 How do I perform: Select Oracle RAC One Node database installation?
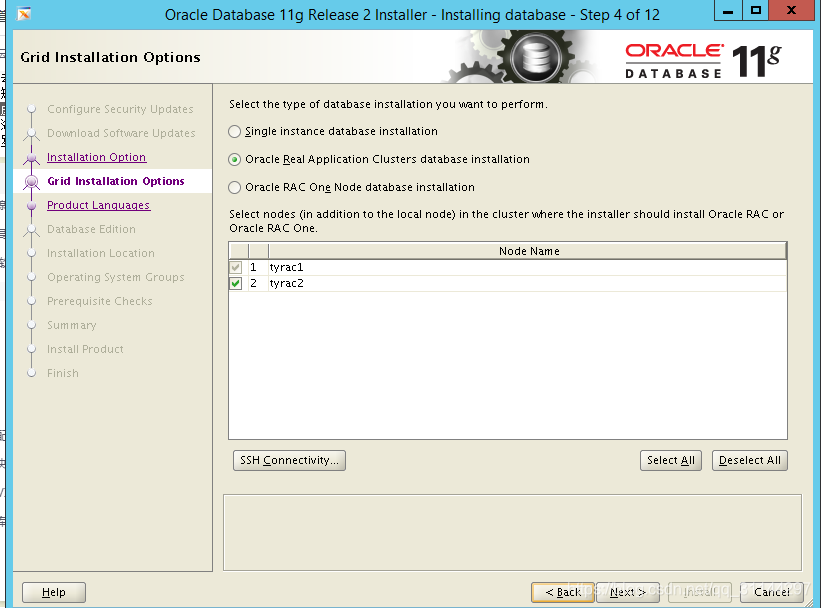235,187
